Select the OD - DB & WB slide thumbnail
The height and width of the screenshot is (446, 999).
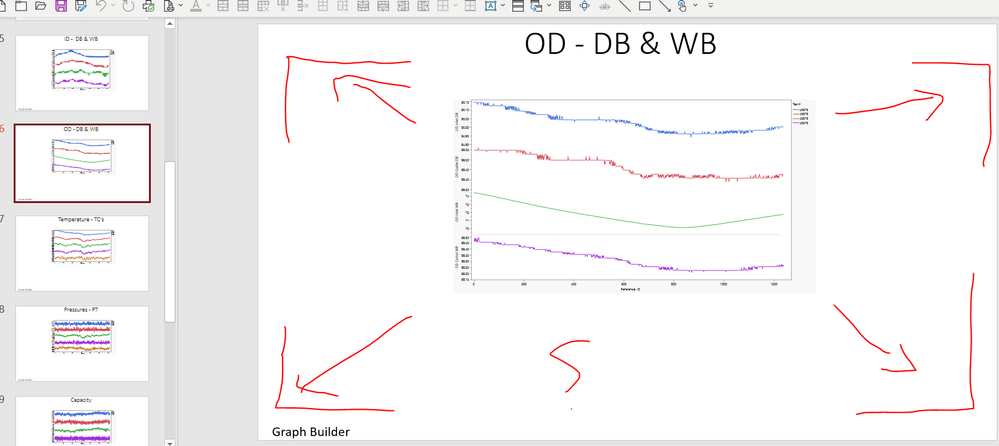tap(82, 163)
